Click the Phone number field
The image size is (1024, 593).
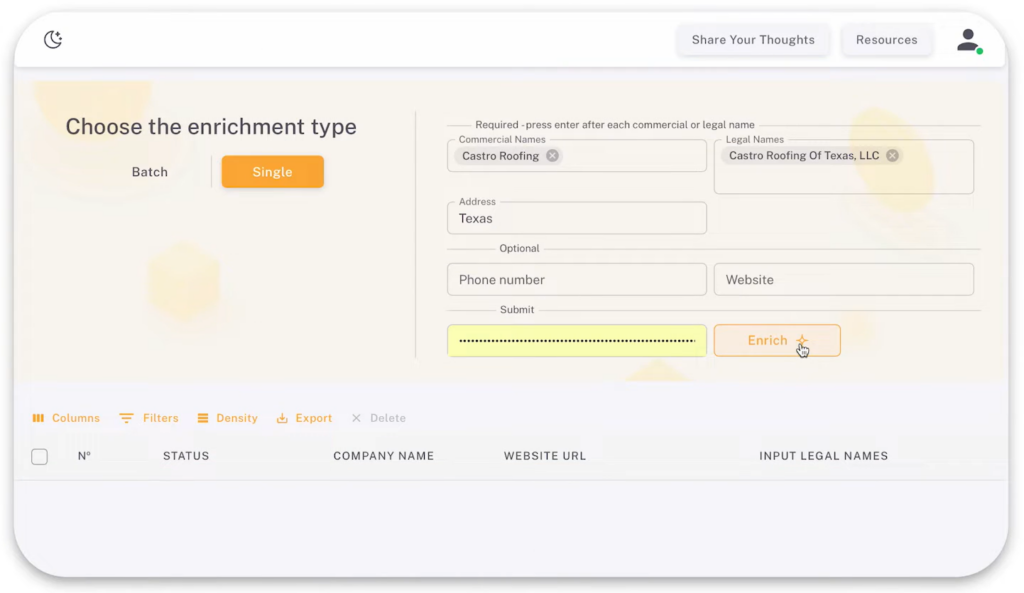tap(576, 279)
